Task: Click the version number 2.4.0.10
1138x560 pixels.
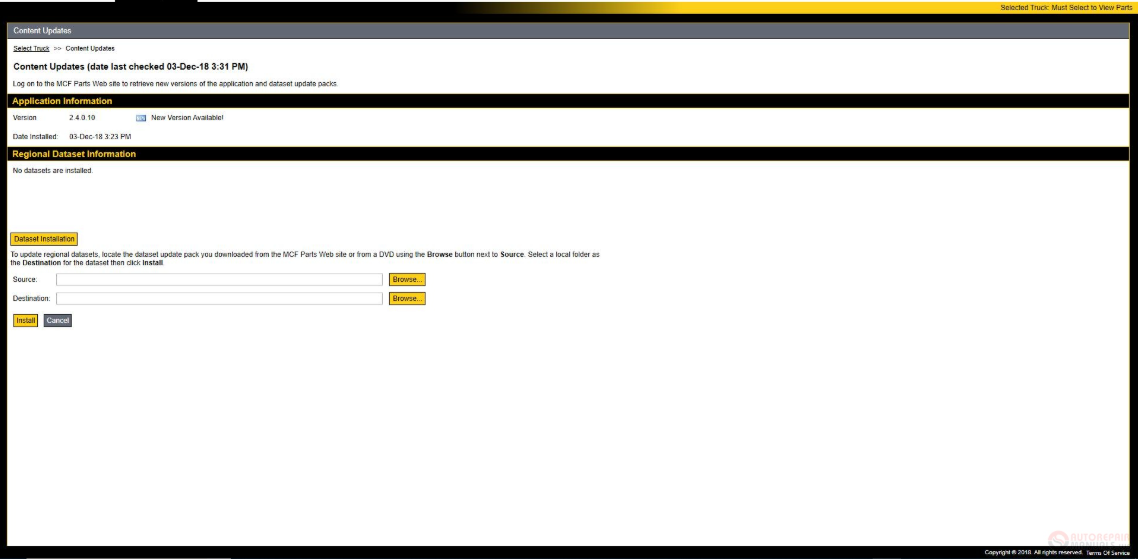Action: [82, 118]
